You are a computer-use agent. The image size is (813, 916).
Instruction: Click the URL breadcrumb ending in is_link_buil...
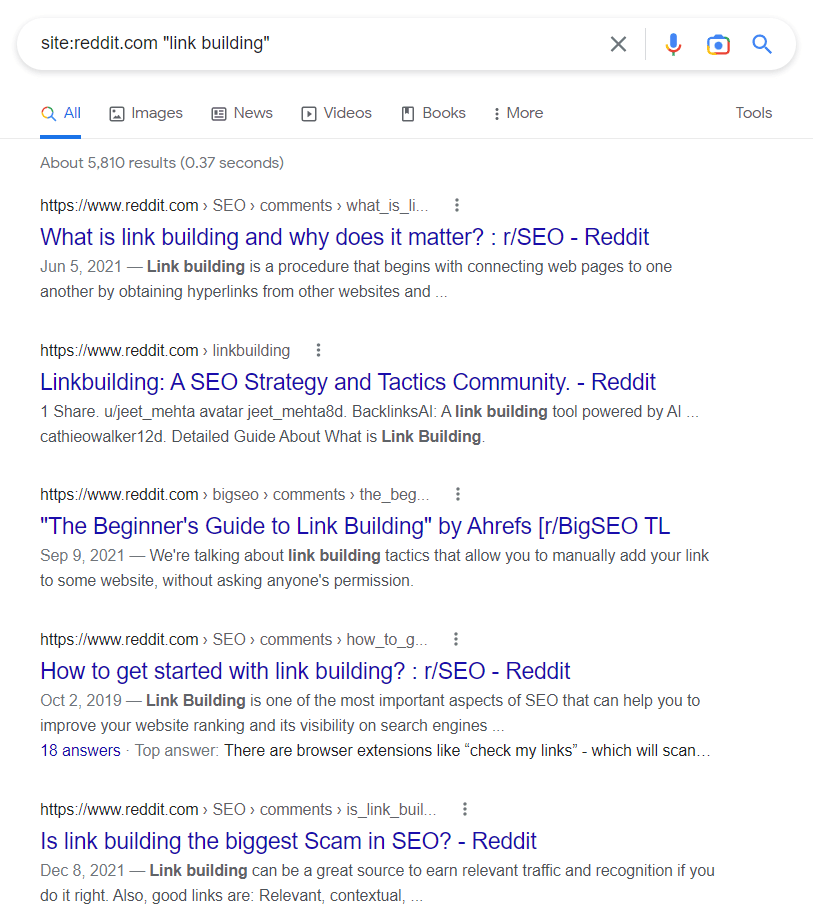pos(238,810)
